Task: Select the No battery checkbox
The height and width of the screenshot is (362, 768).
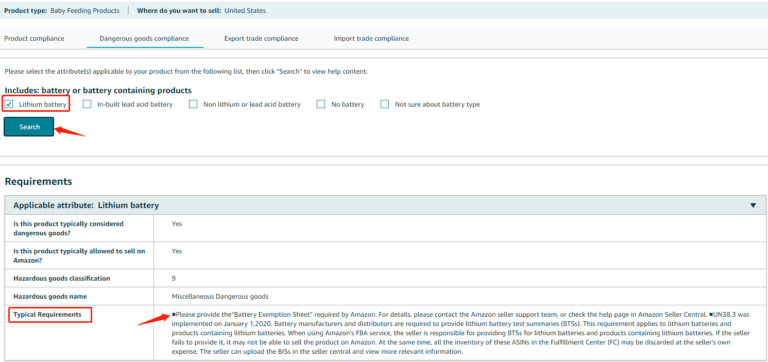Action: 321,104
